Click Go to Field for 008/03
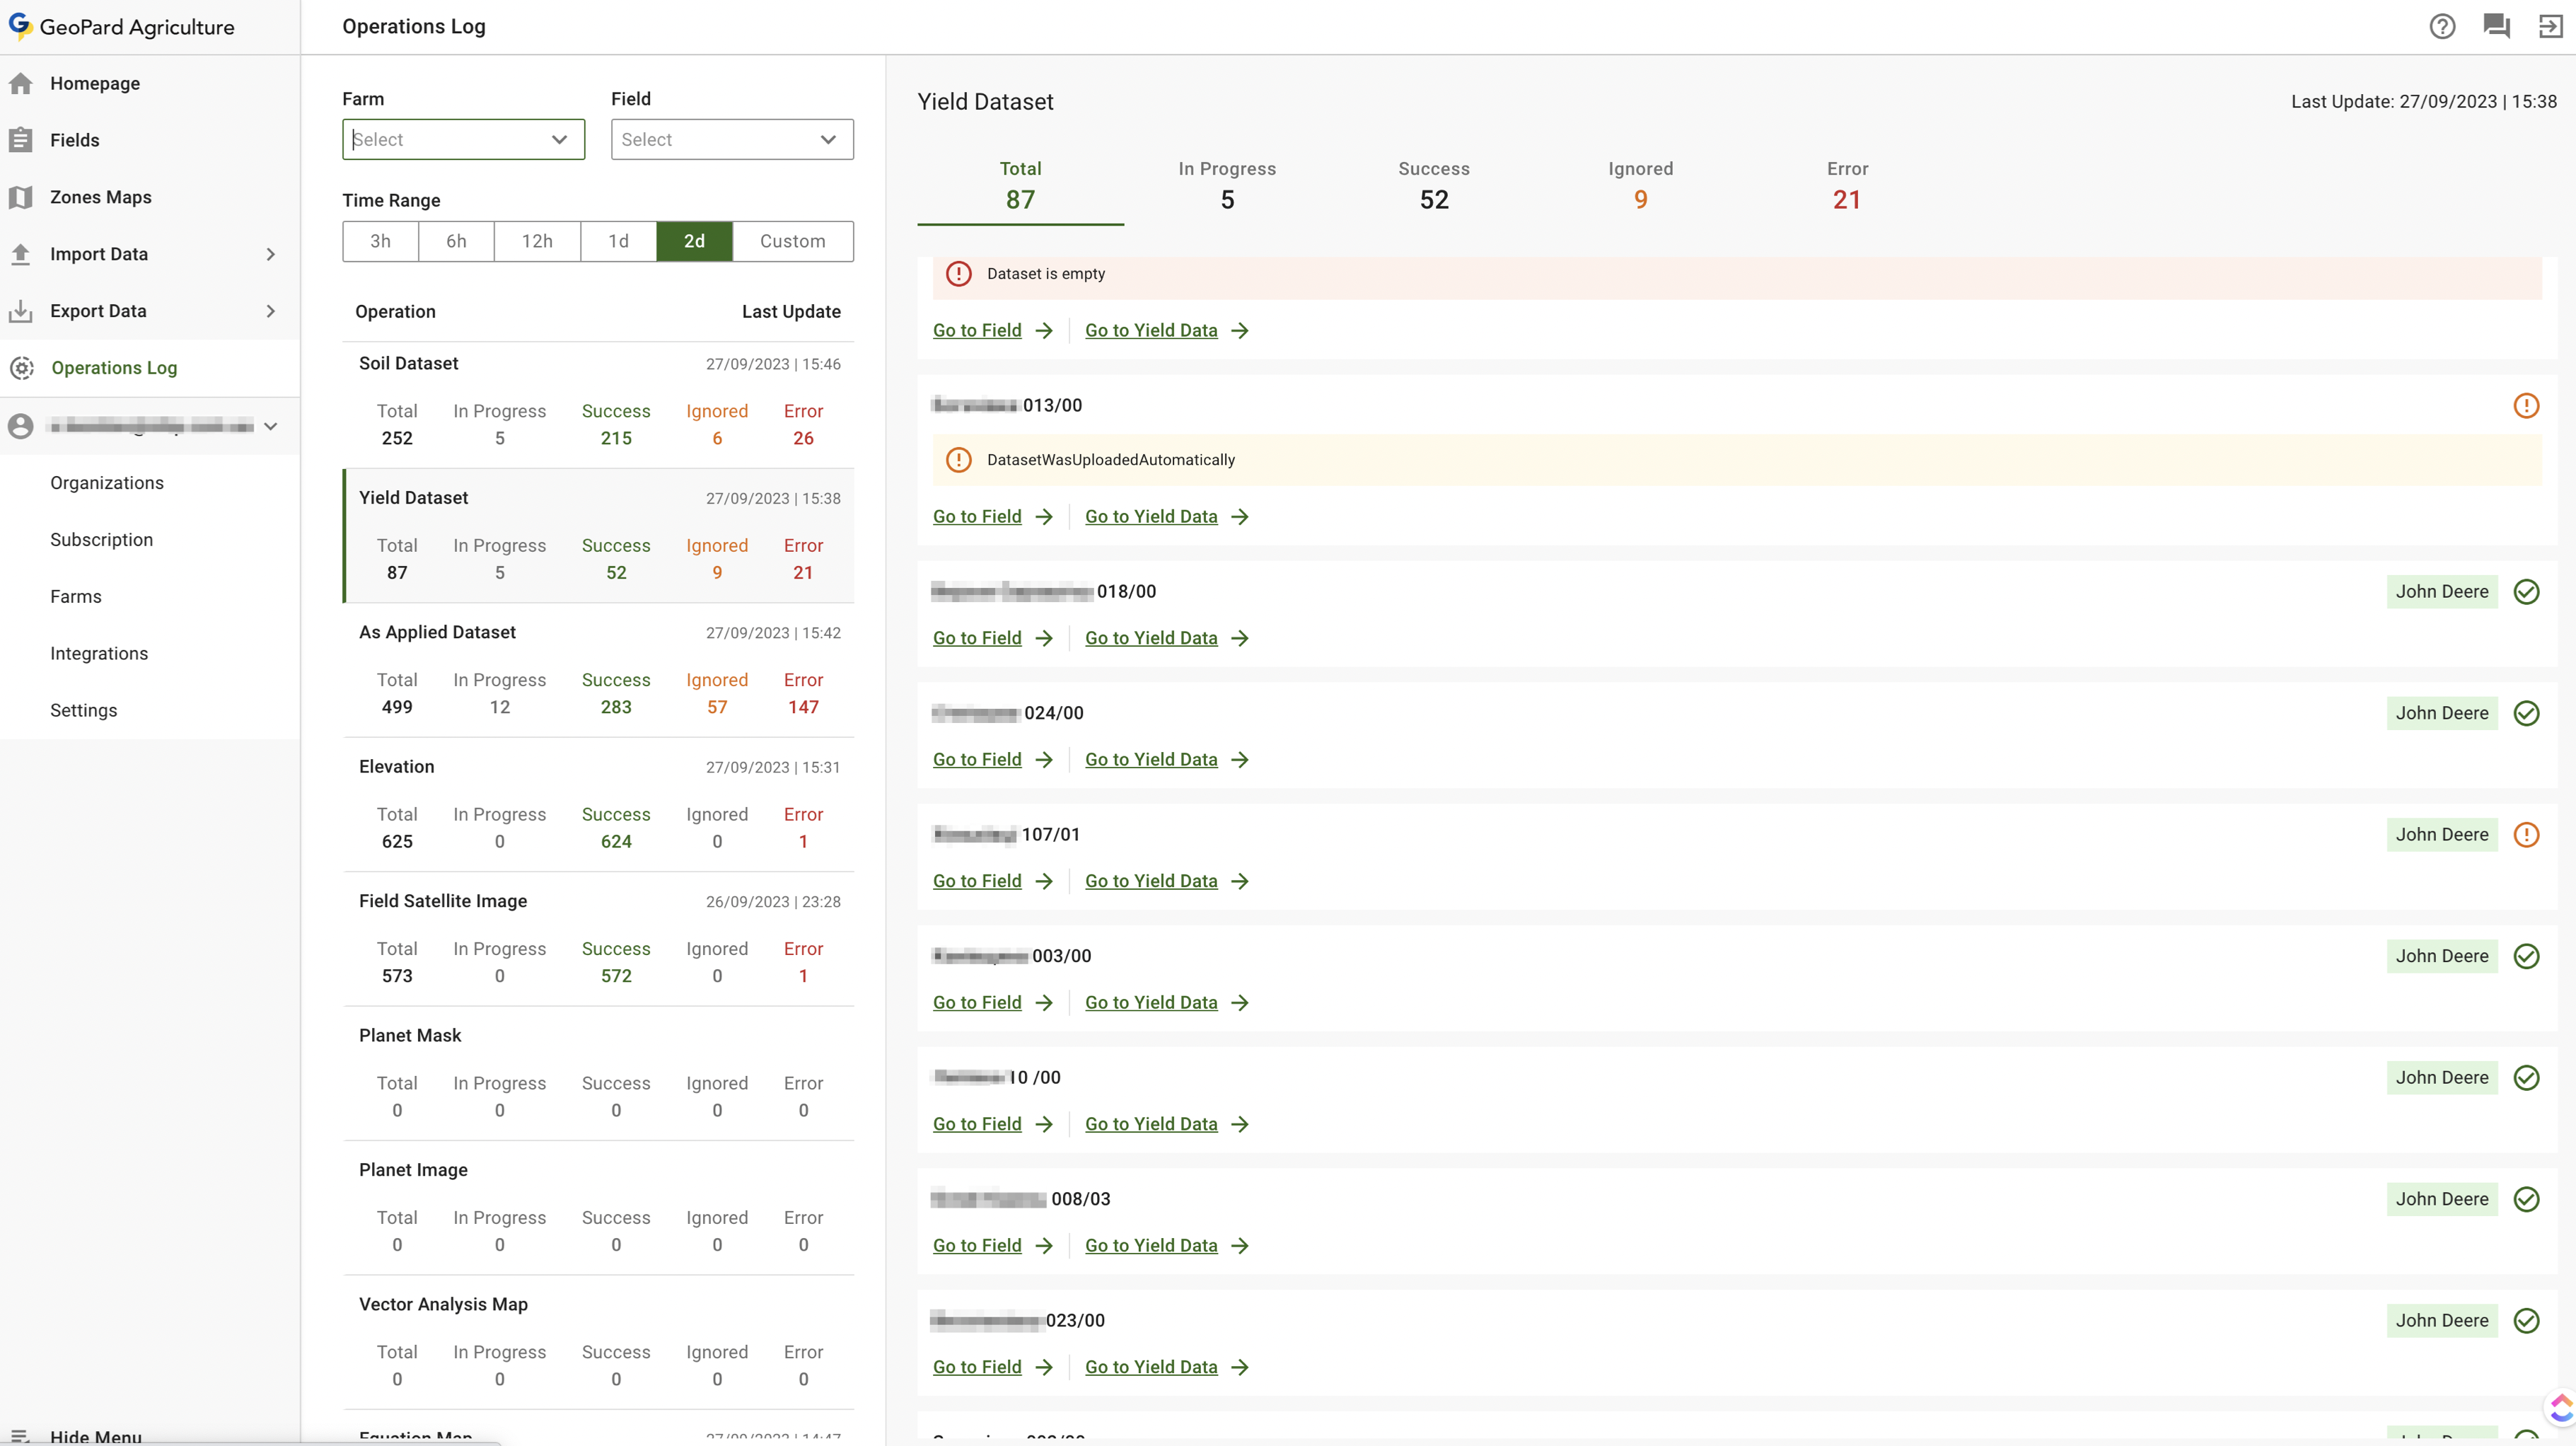 click(977, 1245)
